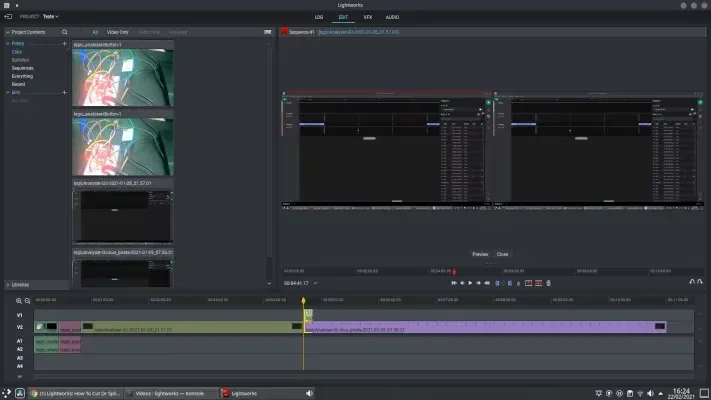Jump to the previous cut in viewer transport

click(x=454, y=283)
